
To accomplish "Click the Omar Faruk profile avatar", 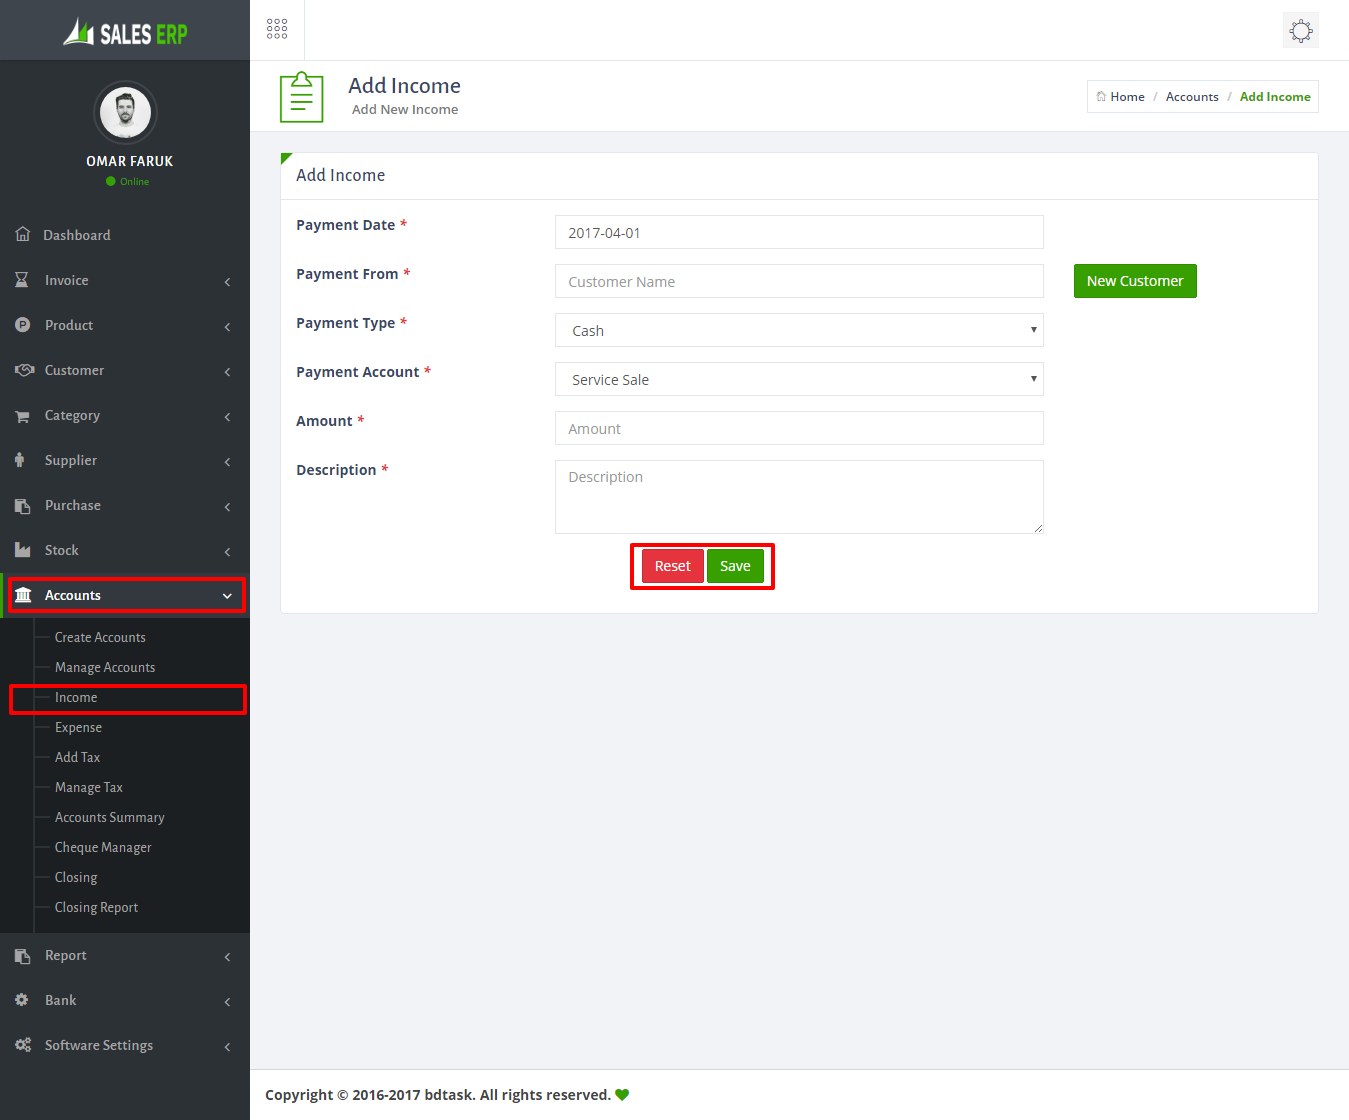I will [x=125, y=112].
